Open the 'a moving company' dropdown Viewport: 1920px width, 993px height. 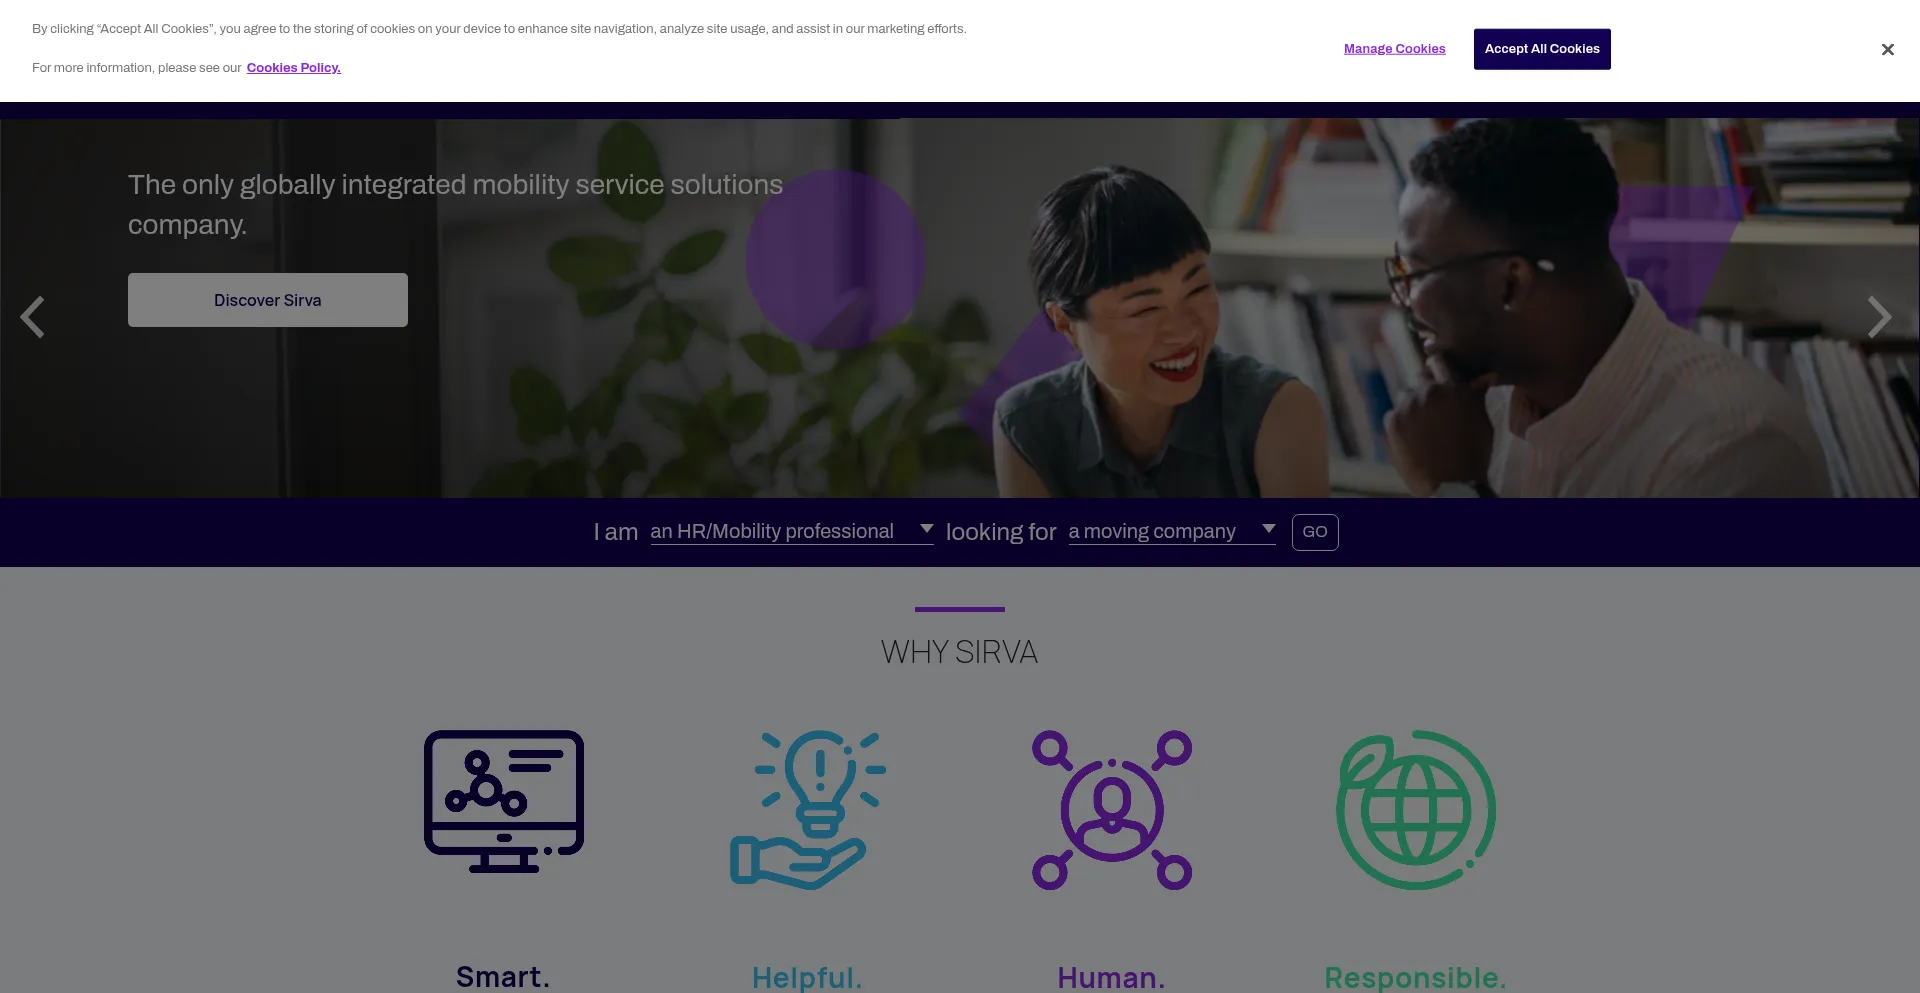coord(1172,531)
